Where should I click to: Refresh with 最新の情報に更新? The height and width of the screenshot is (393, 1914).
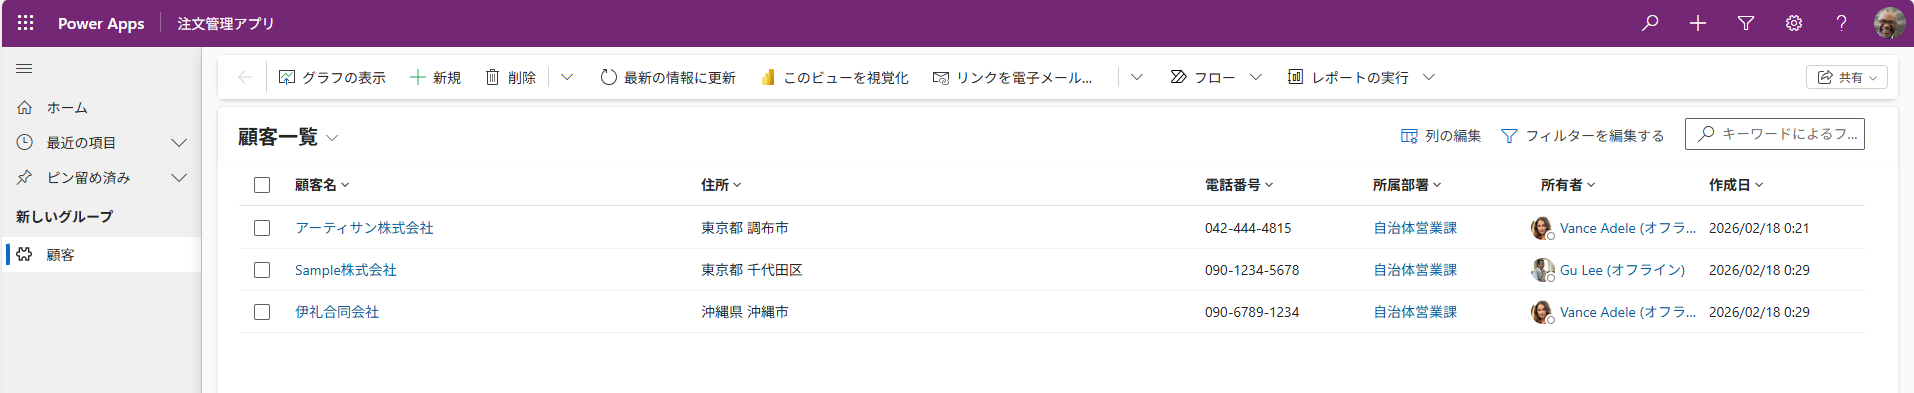click(x=668, y=77)
